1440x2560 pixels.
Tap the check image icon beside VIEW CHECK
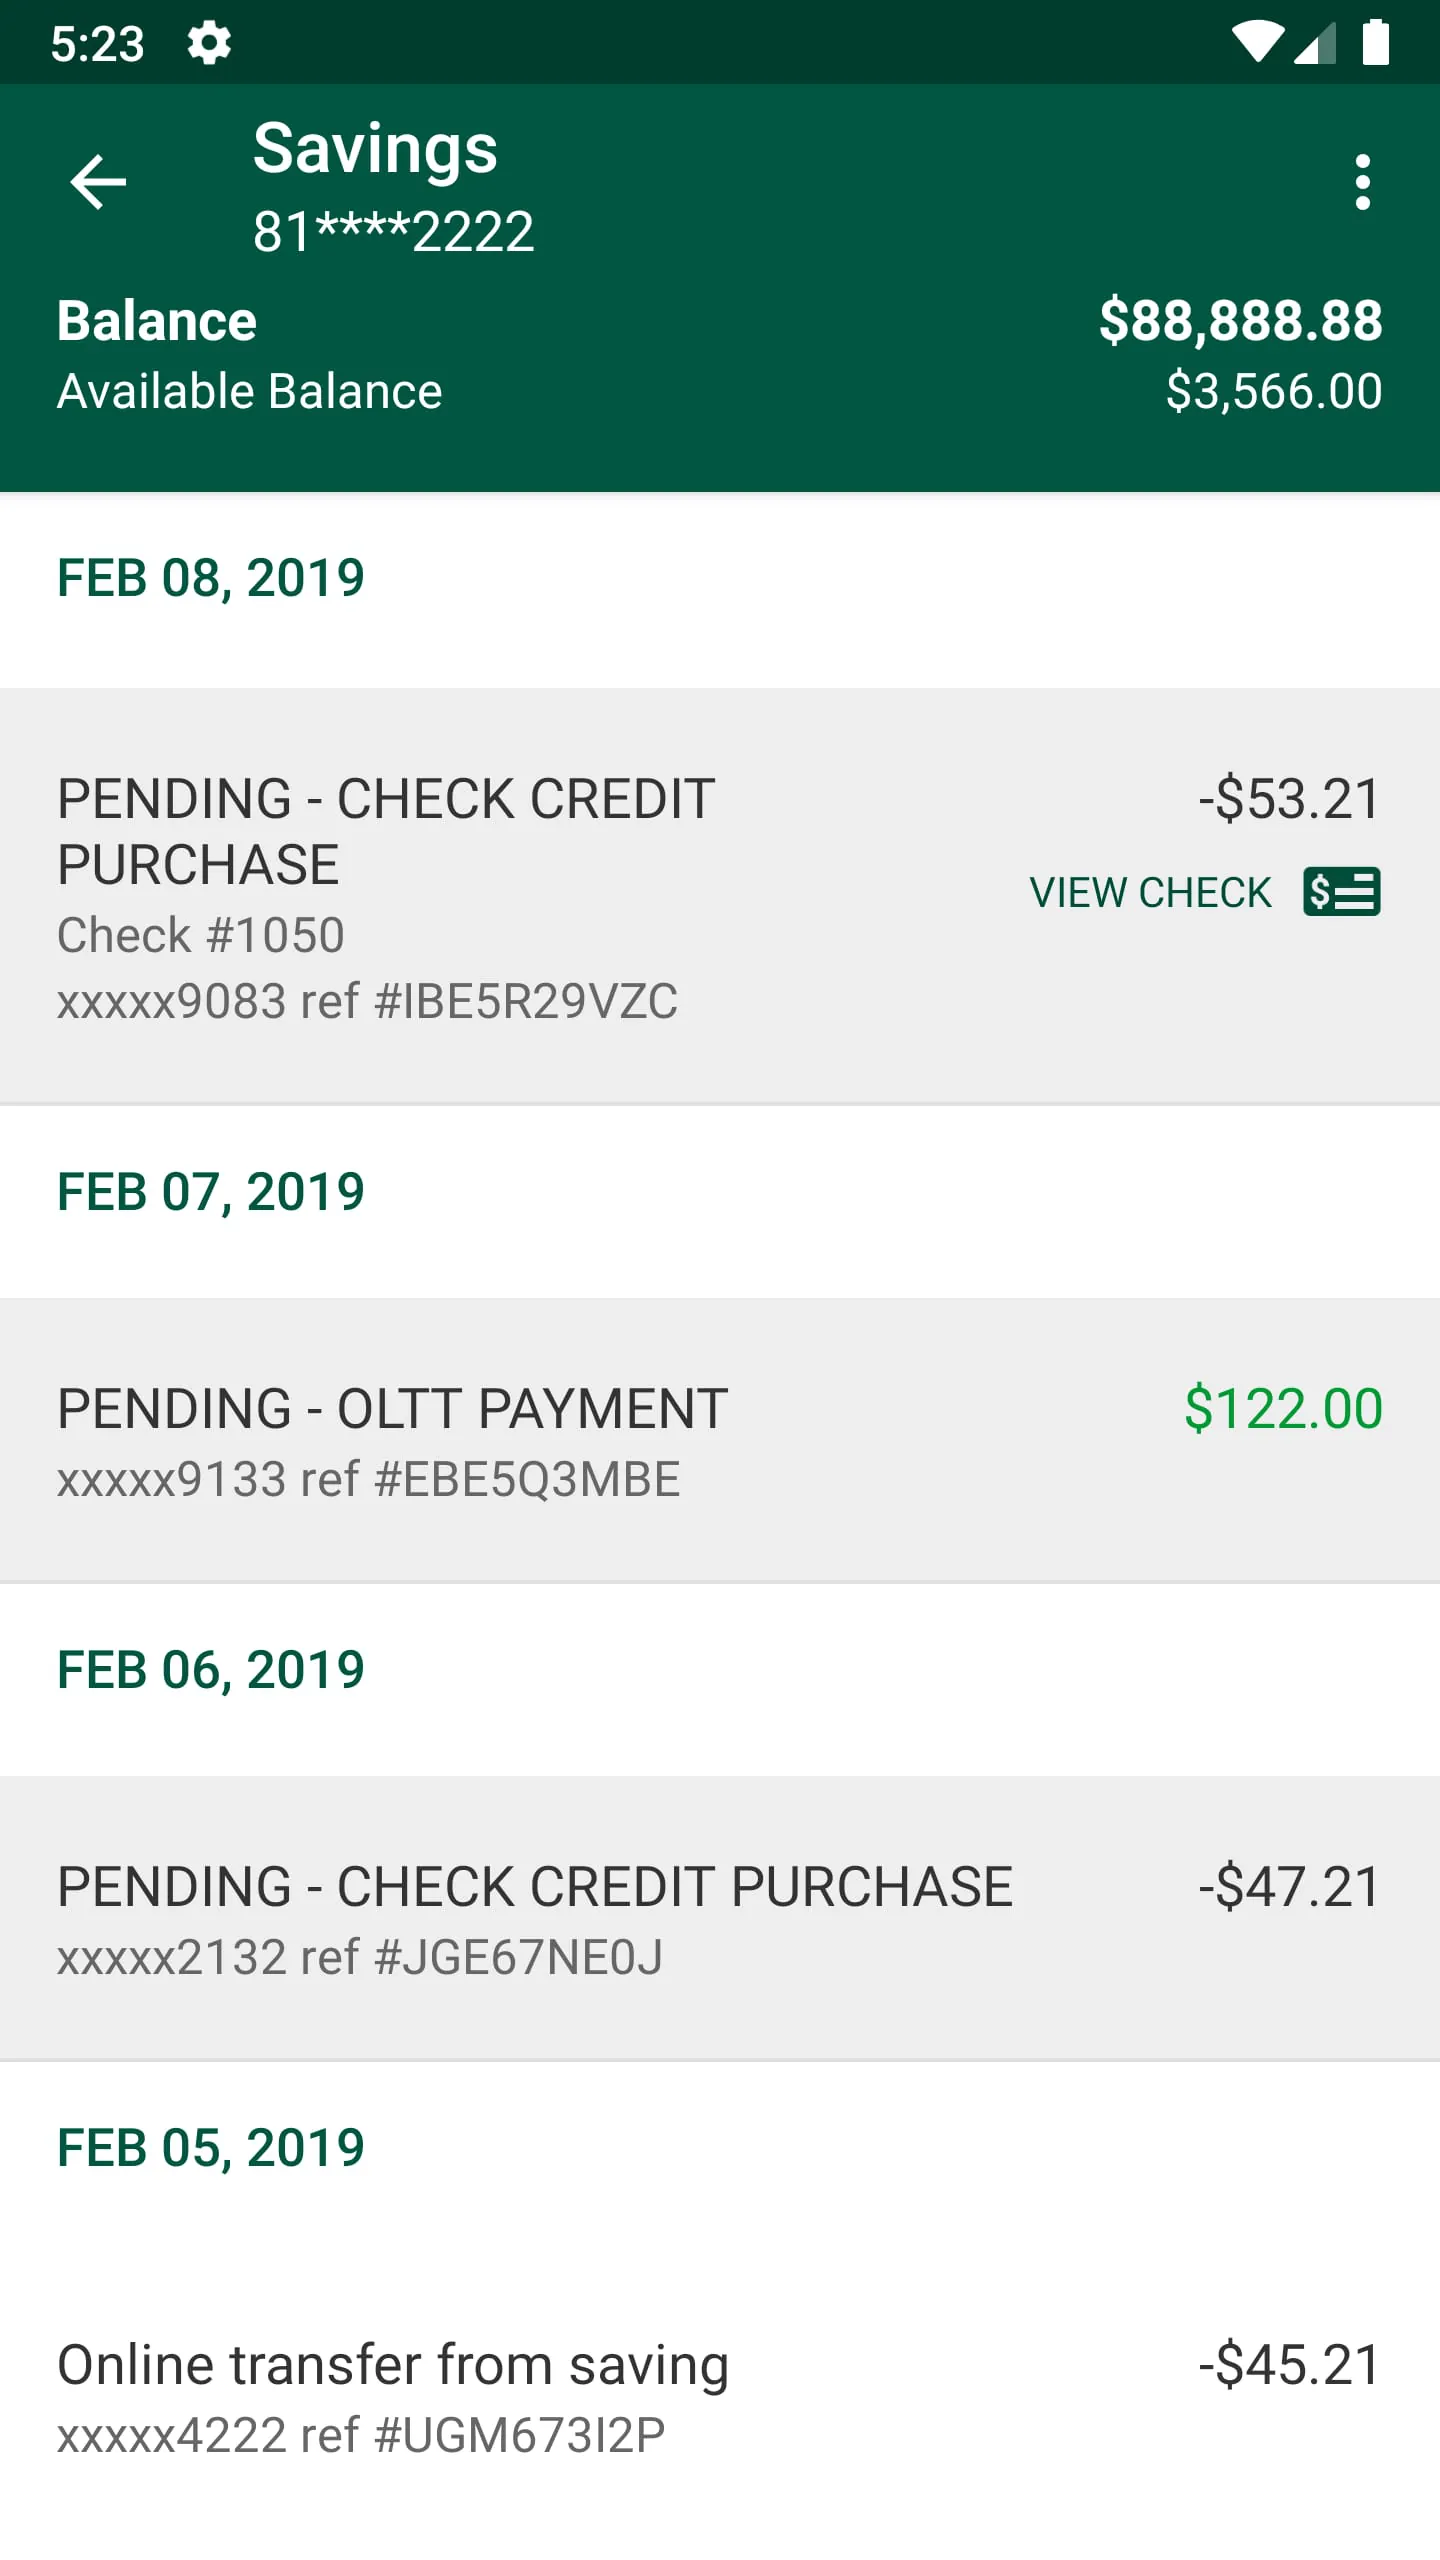[x=1341, y=891]
